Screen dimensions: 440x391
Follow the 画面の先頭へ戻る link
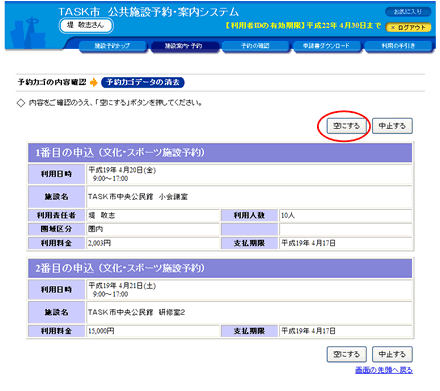coord(384,370)
